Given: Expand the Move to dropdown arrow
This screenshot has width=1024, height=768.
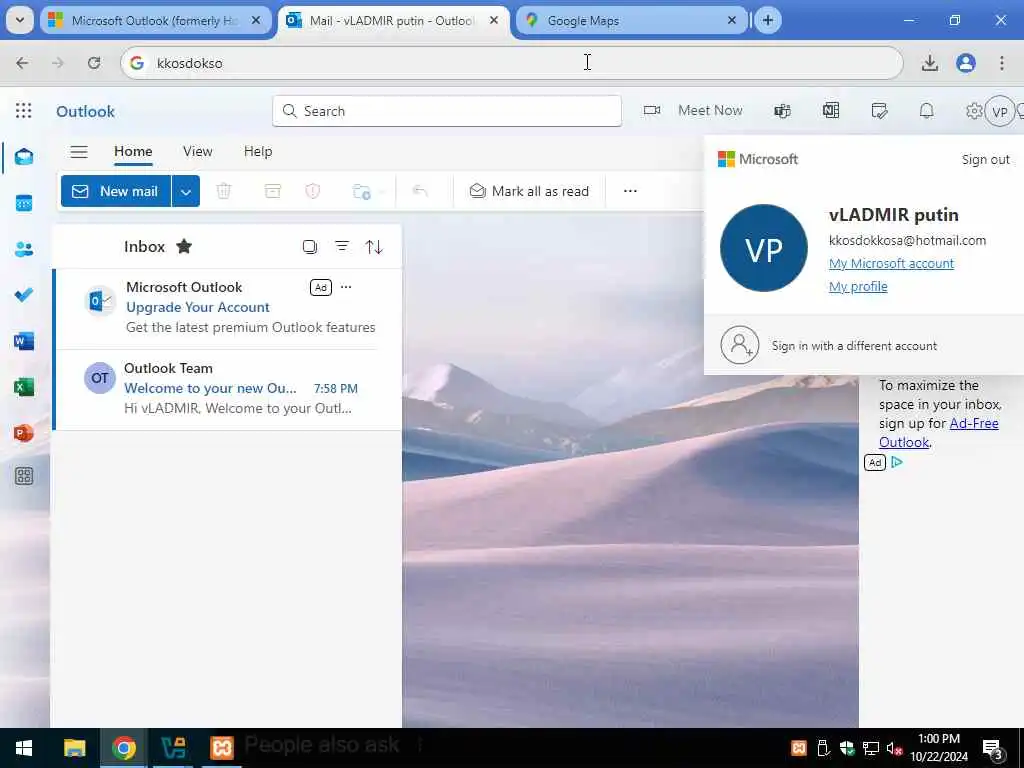Looking at the screenshot, I should (x=382, y=192).
